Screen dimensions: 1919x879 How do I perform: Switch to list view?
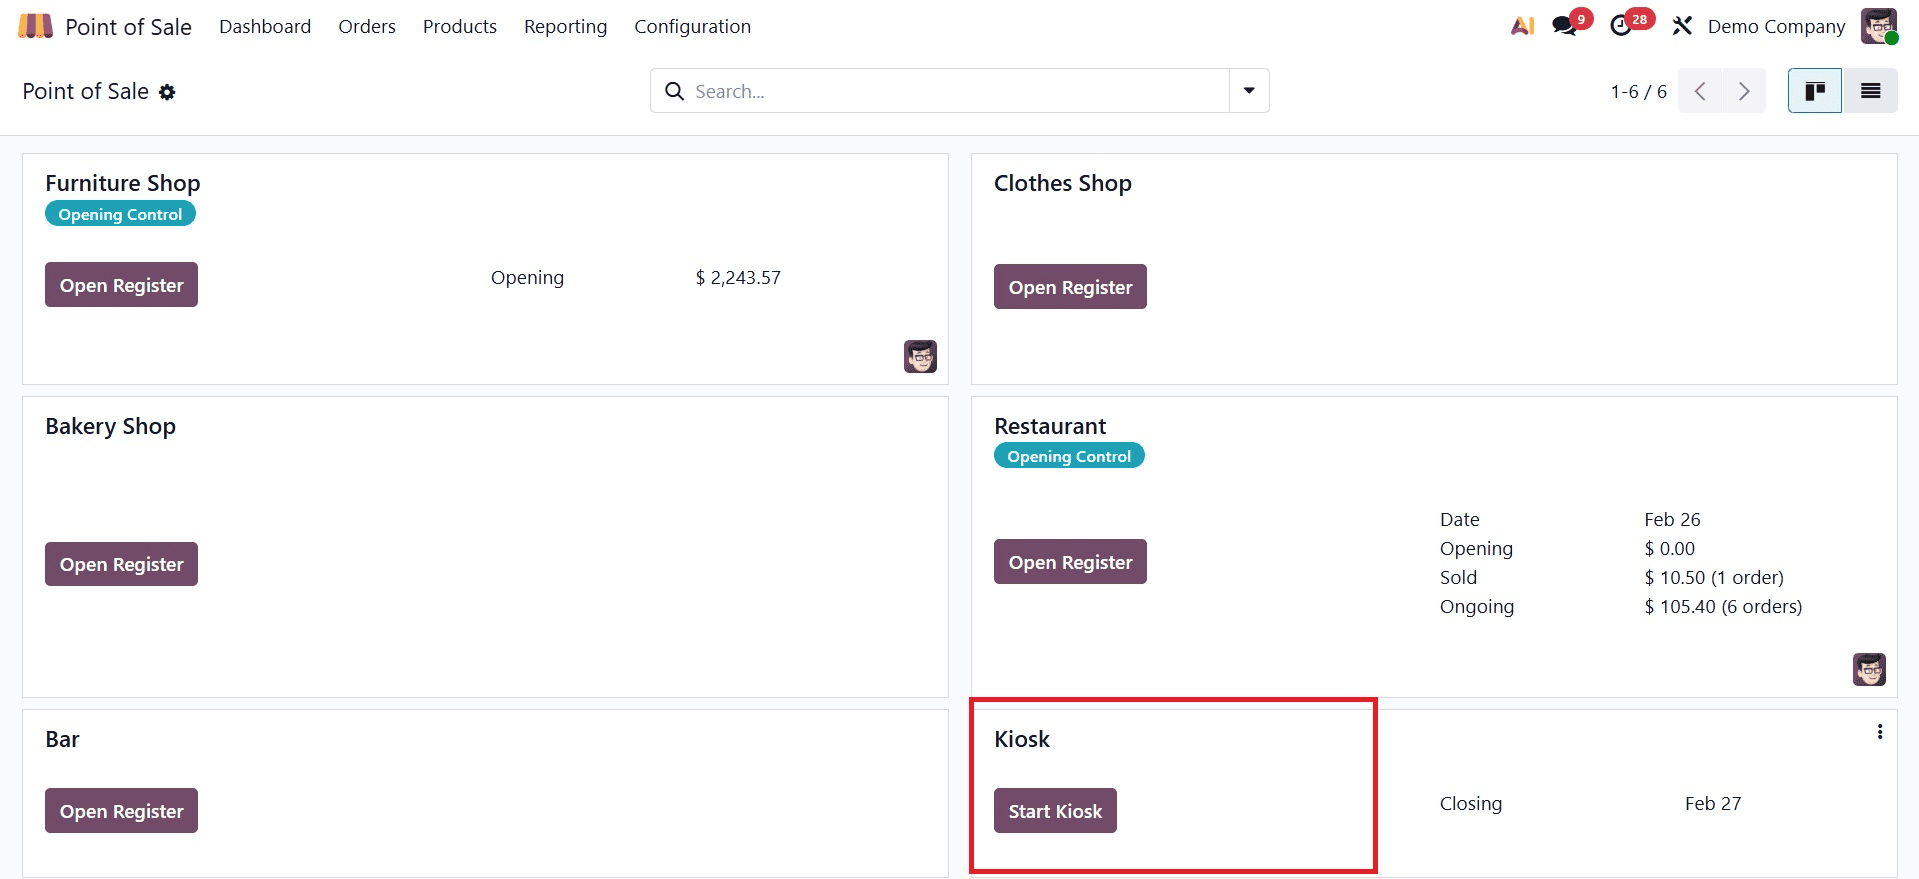tap(1869, 90)
